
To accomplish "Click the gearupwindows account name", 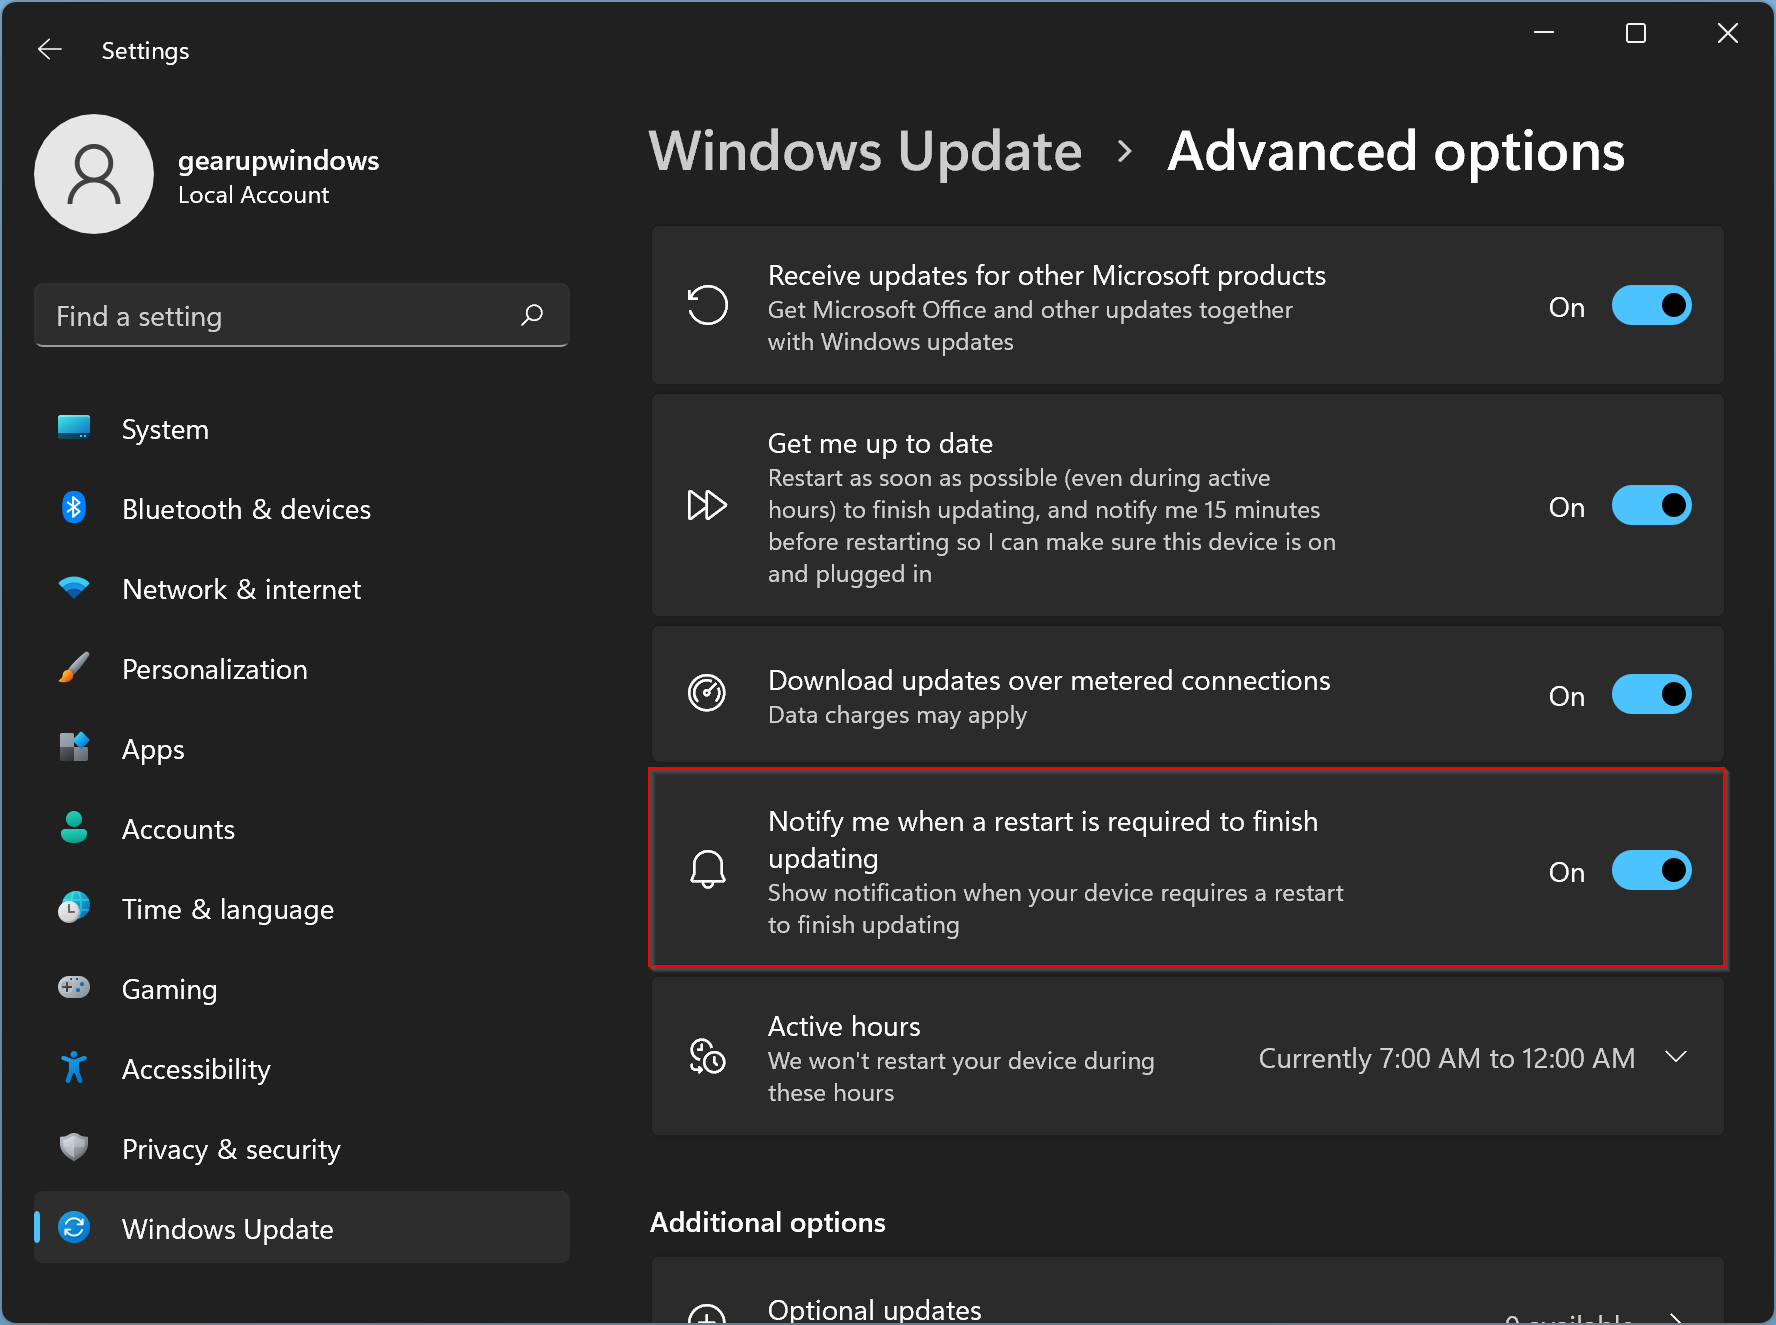I will 278,160.
